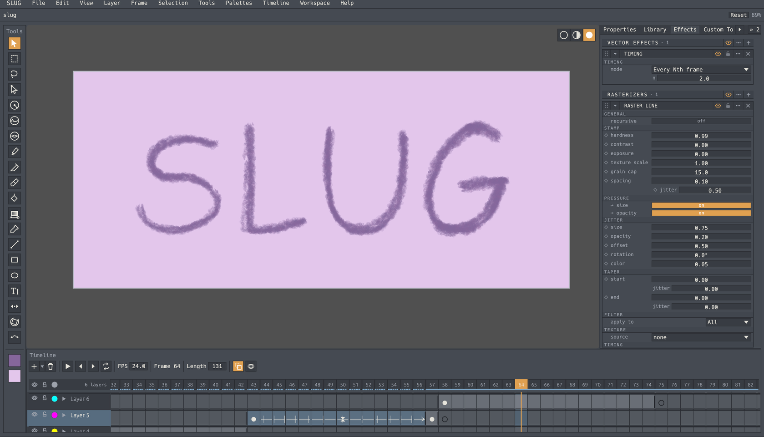Hide Layer 5 in timeline

(x=34, y=415)
